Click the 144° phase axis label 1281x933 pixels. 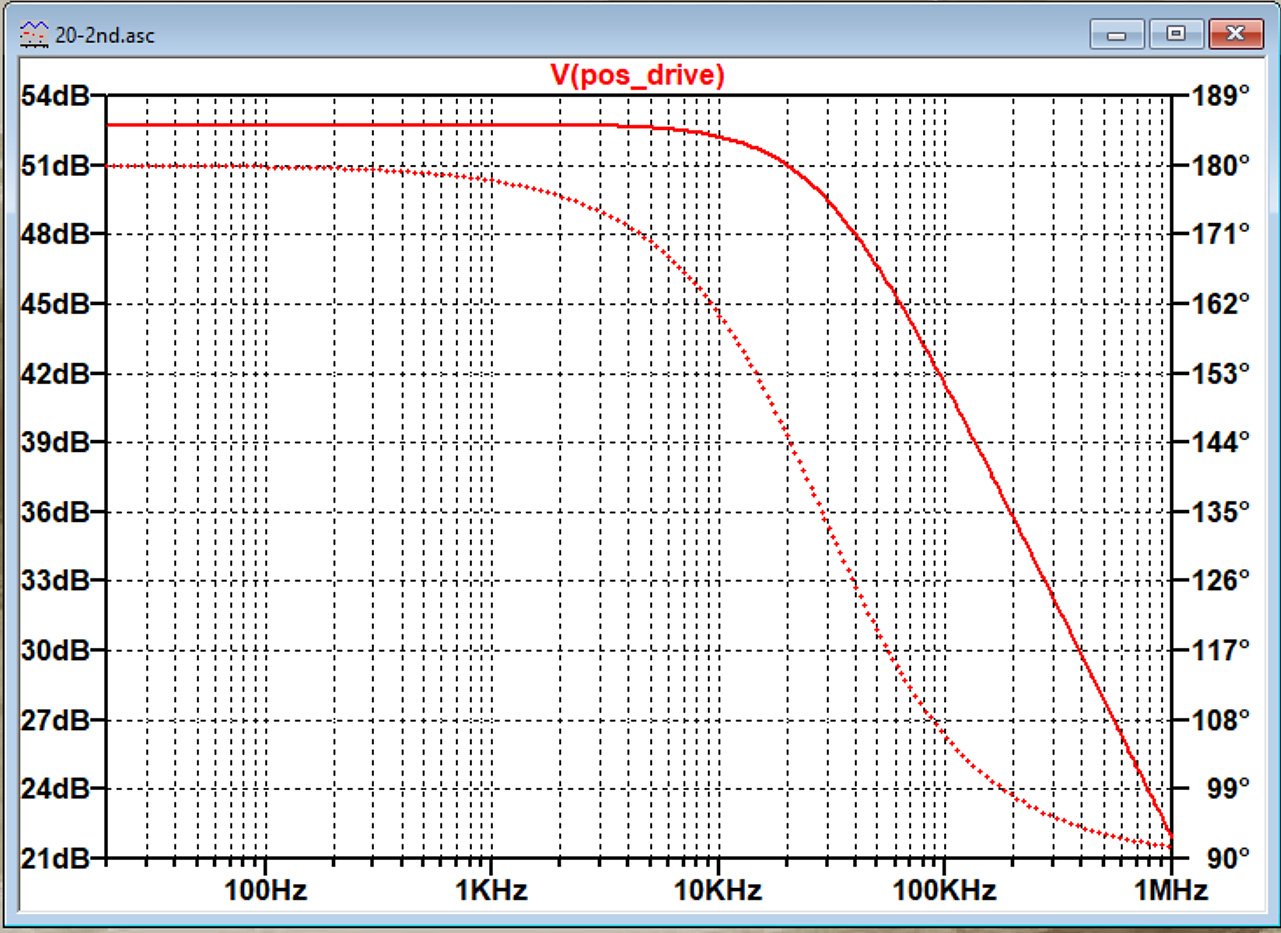[1220, 442]
